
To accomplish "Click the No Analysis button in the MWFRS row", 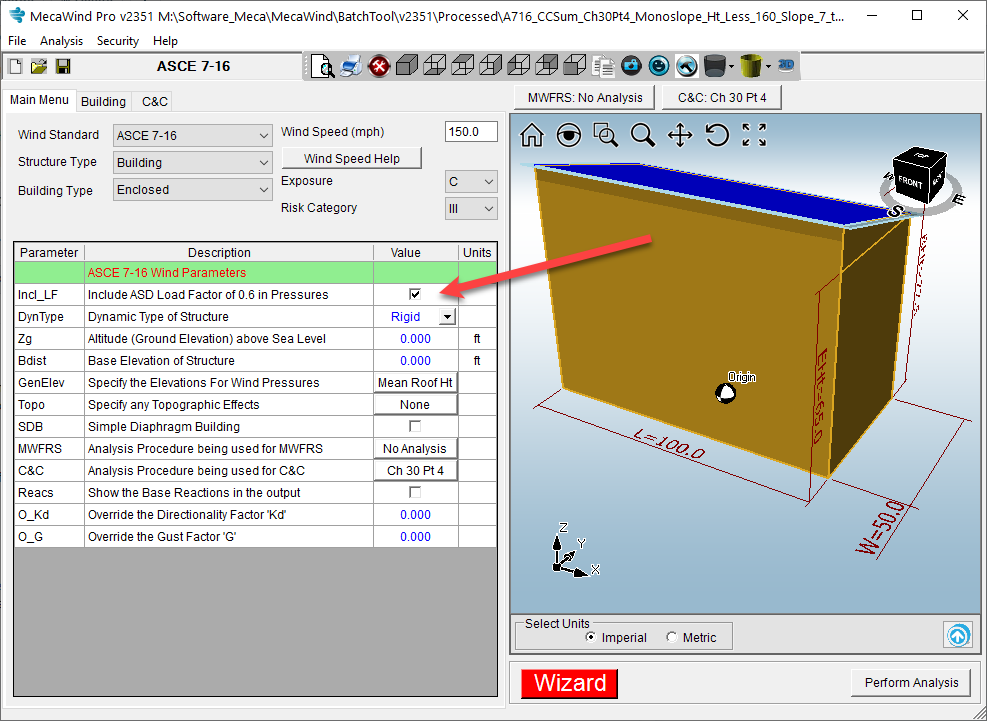I will point(415,448).
